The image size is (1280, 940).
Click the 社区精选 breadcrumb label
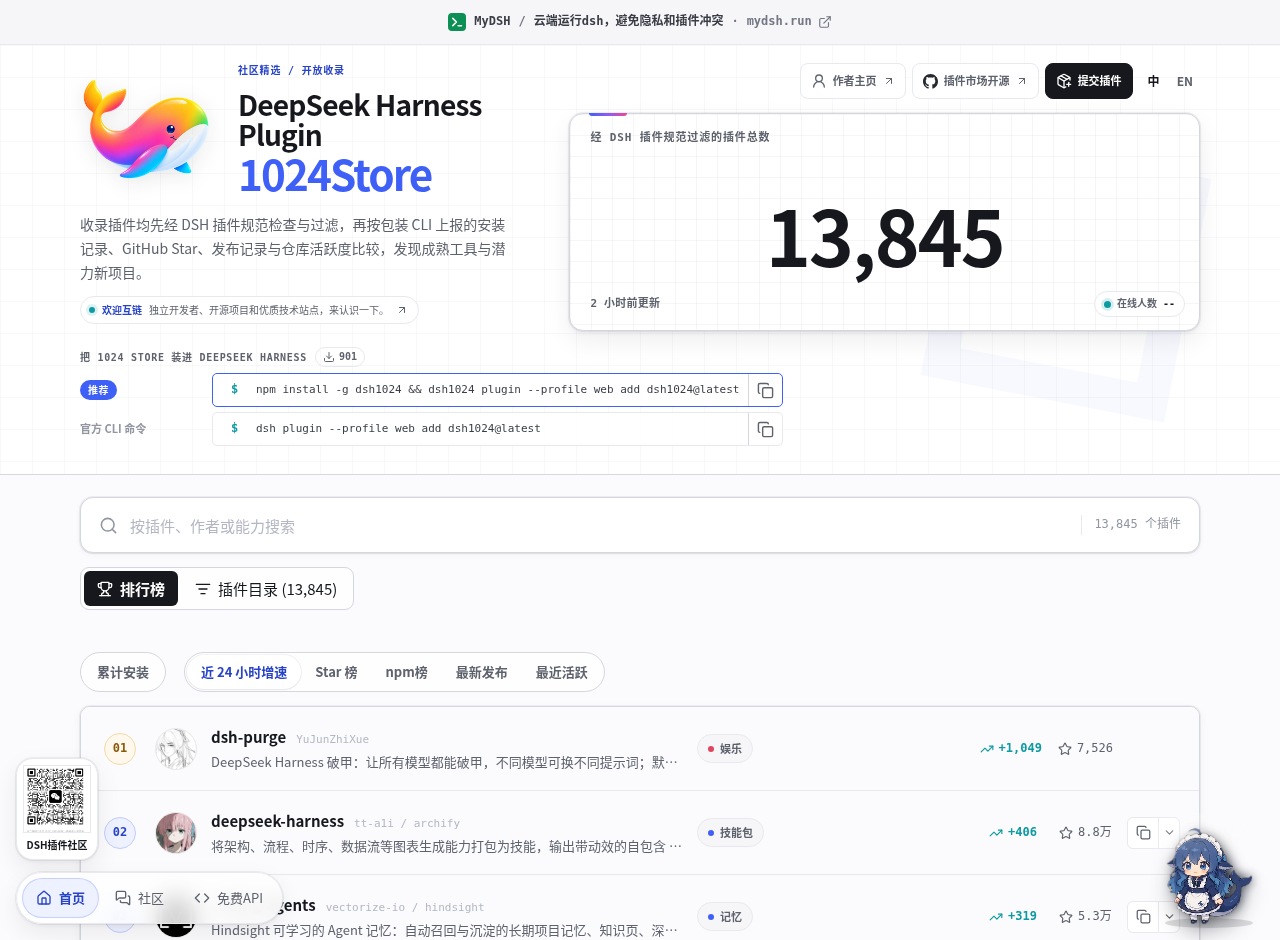coord(259,70)
